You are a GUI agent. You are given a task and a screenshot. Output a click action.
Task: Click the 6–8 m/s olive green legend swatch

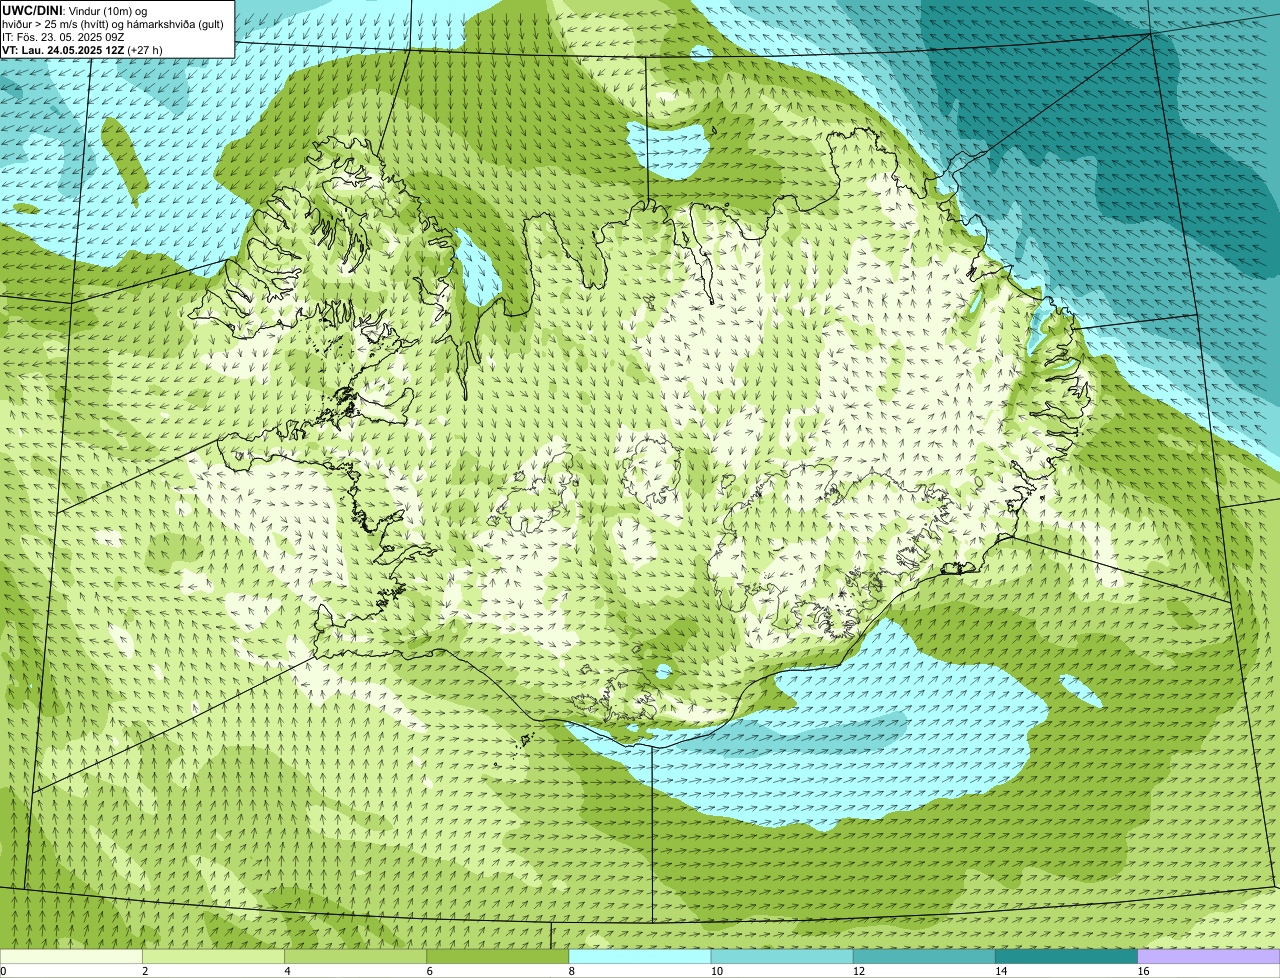pos(498,957)
